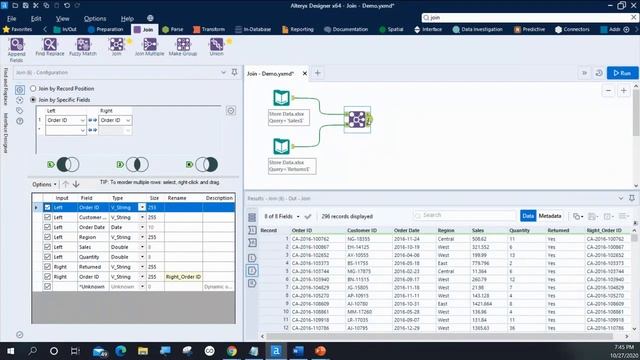Show results Metadata view
The width and height of the screenshot is (640, 360).
click(549, 216)
